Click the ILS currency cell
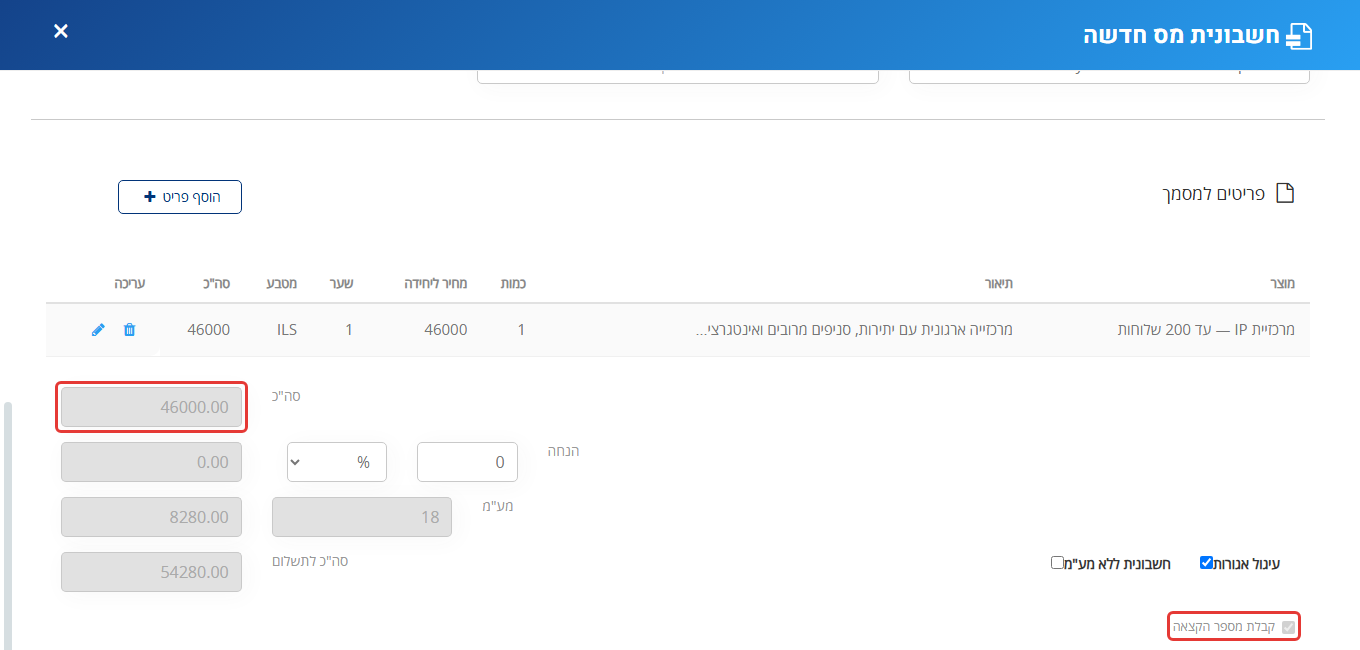 (x=287, y=329)
